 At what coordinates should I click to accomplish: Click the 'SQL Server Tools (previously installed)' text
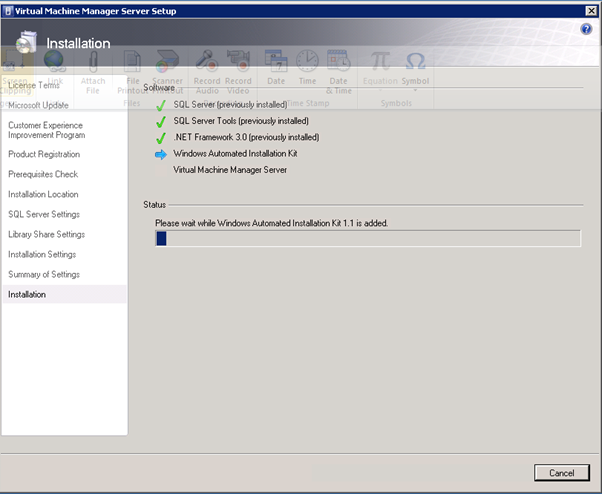pyautogui.click(x=241, y=121)
